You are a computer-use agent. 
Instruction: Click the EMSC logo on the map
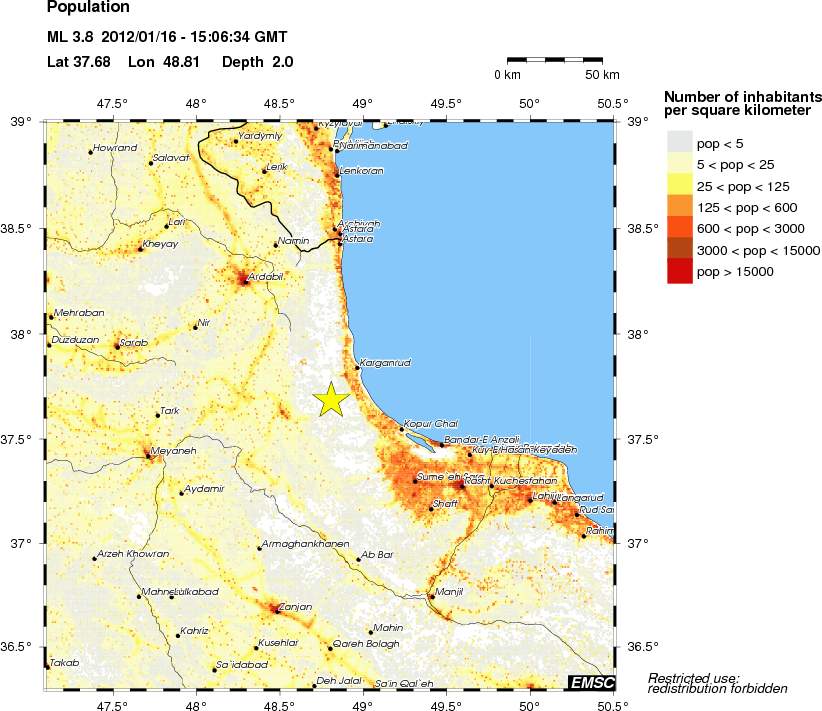point(592,682)
